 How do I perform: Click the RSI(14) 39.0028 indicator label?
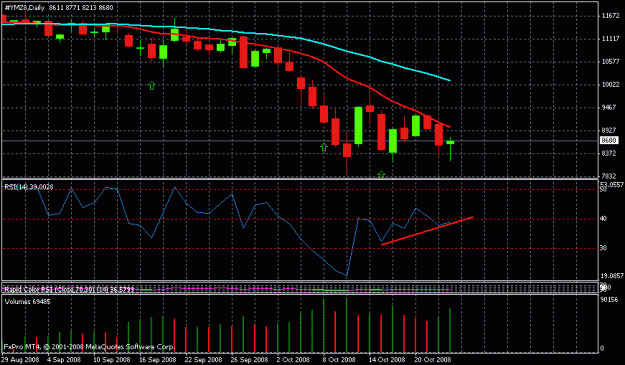pos(29,186)
